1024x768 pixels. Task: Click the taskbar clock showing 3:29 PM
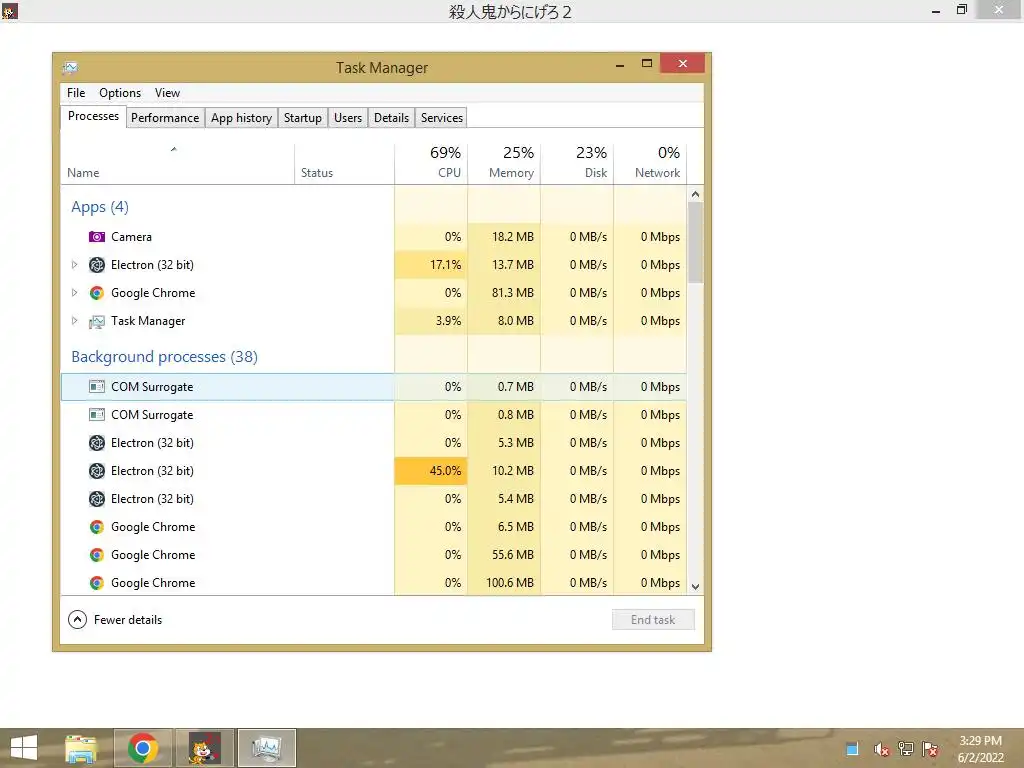point(980,749)
